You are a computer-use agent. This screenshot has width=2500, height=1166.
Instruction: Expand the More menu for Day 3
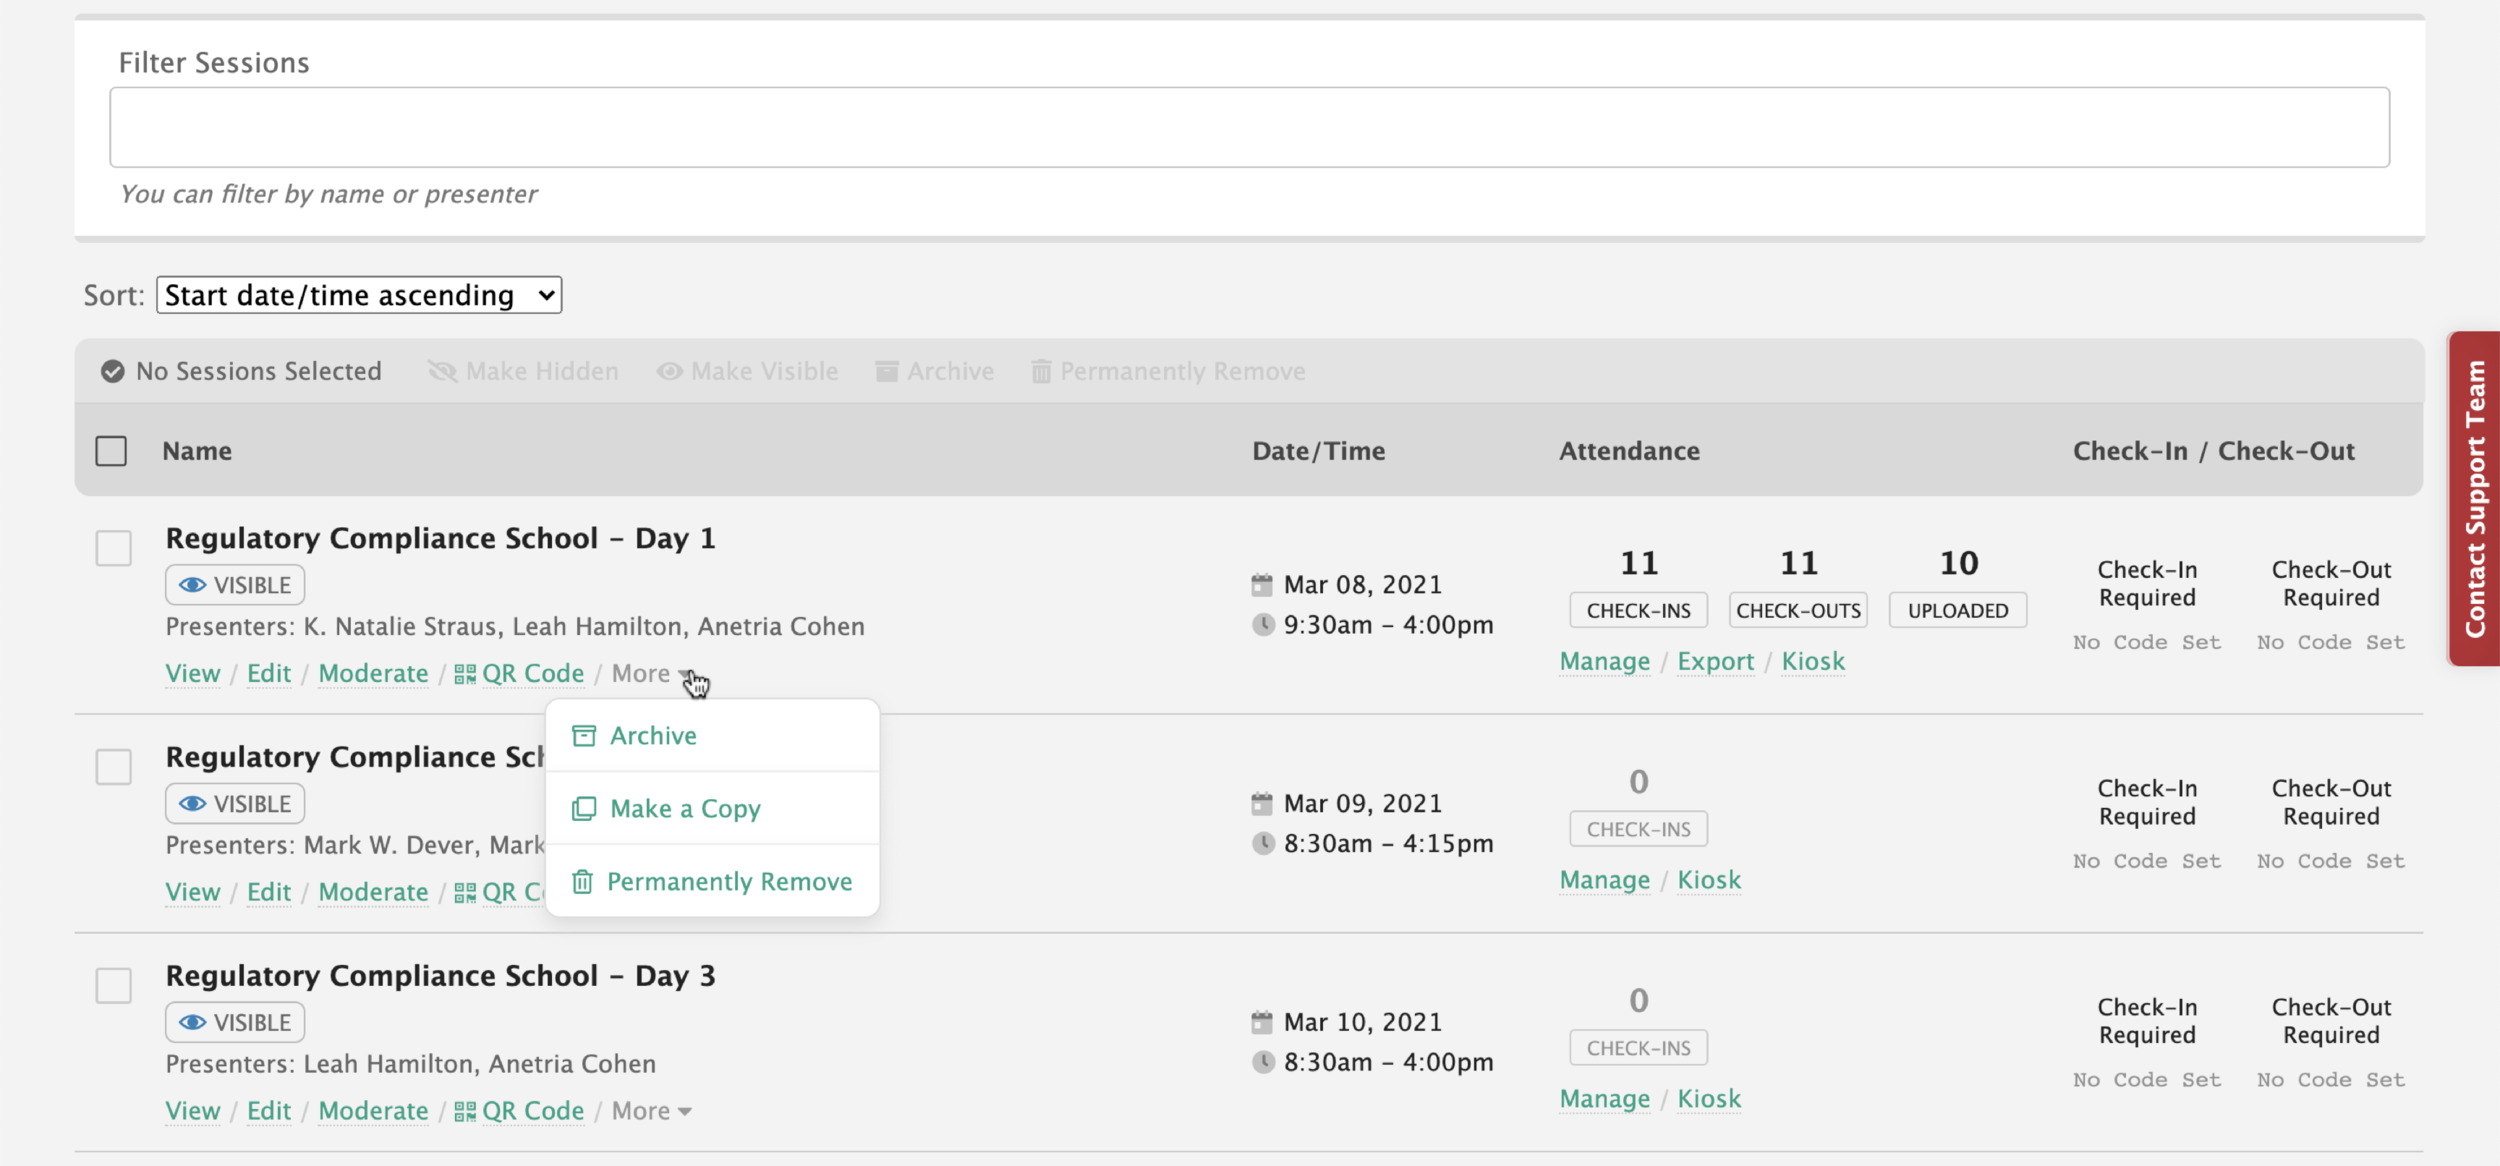(x=651, y=1111)
